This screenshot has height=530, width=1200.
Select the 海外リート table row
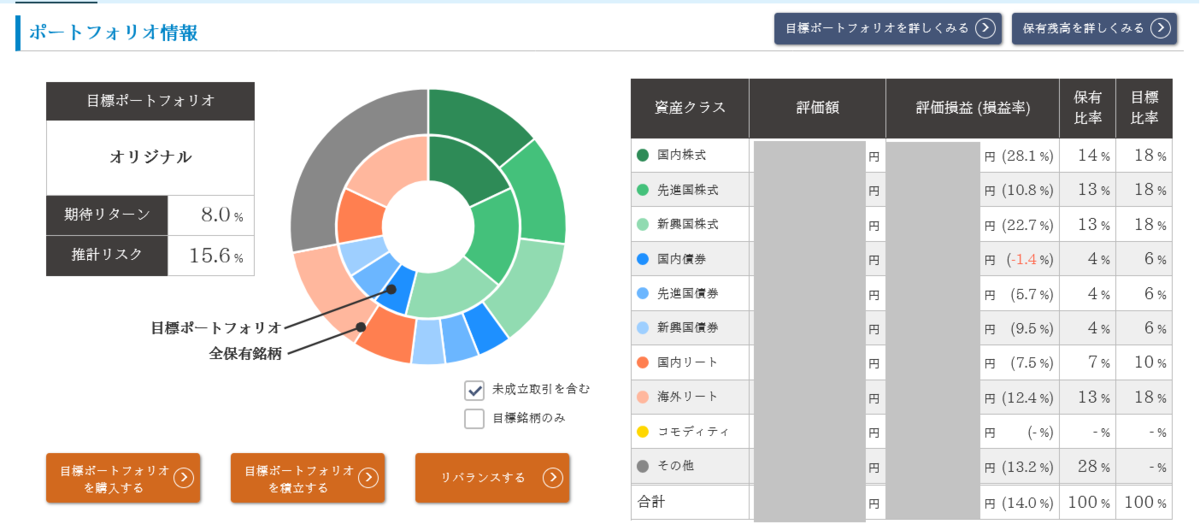click(x=902, y=397)
